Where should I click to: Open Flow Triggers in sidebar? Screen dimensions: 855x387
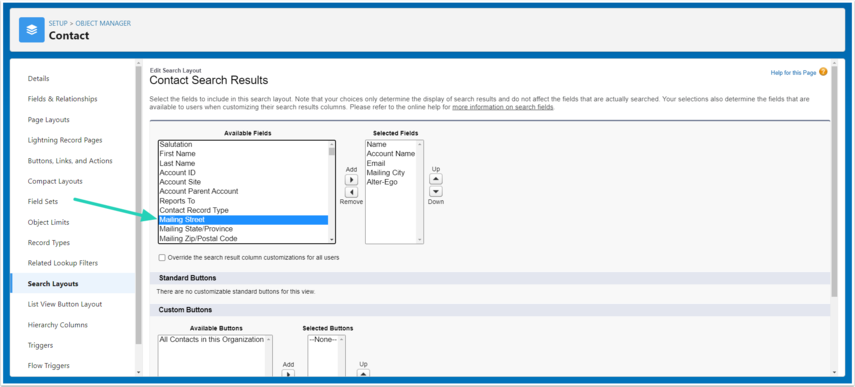click(x=49, y=366)
